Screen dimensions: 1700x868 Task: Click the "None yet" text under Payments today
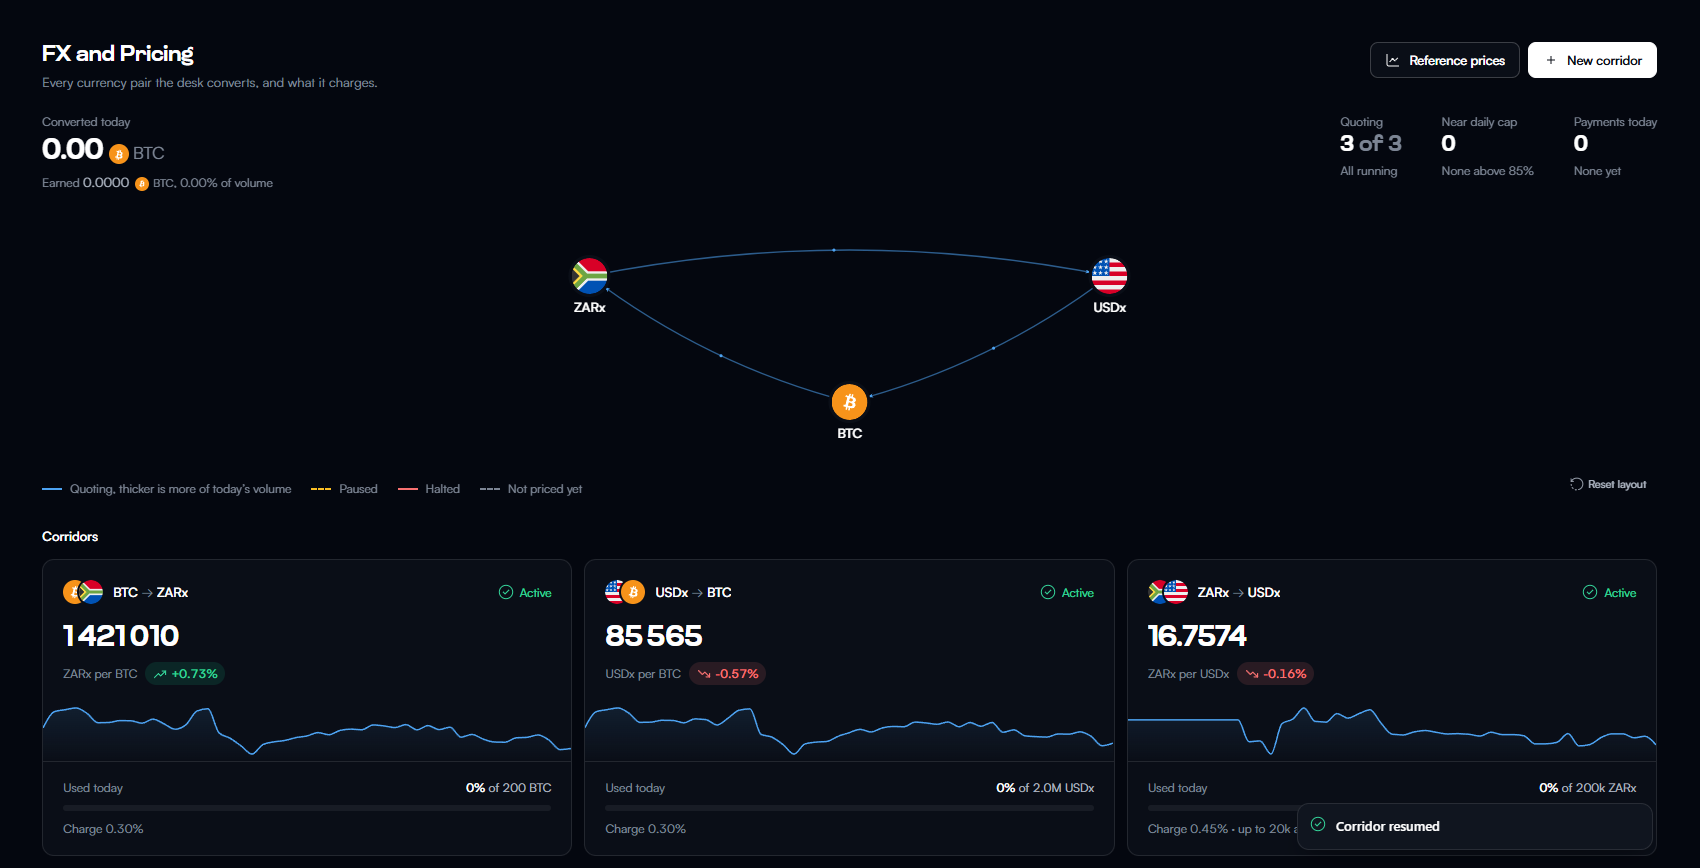1597,171
